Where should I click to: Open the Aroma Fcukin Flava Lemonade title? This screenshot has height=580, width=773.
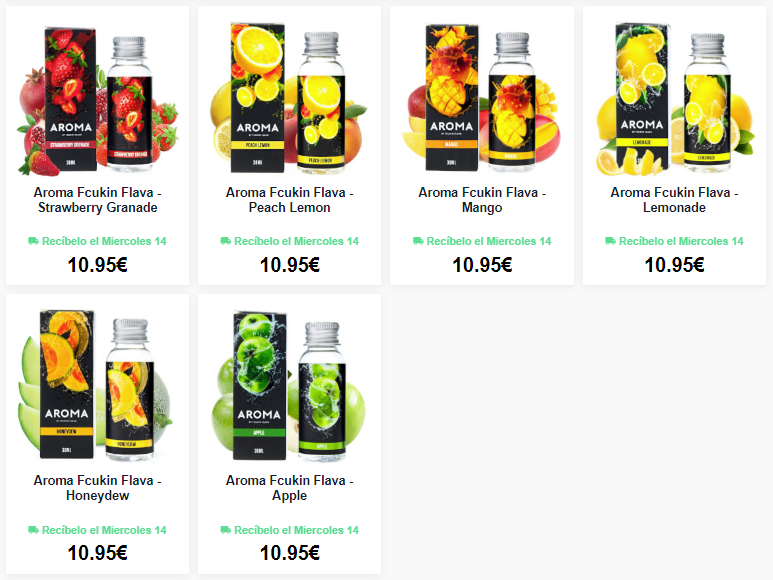[x=674, y=200]
